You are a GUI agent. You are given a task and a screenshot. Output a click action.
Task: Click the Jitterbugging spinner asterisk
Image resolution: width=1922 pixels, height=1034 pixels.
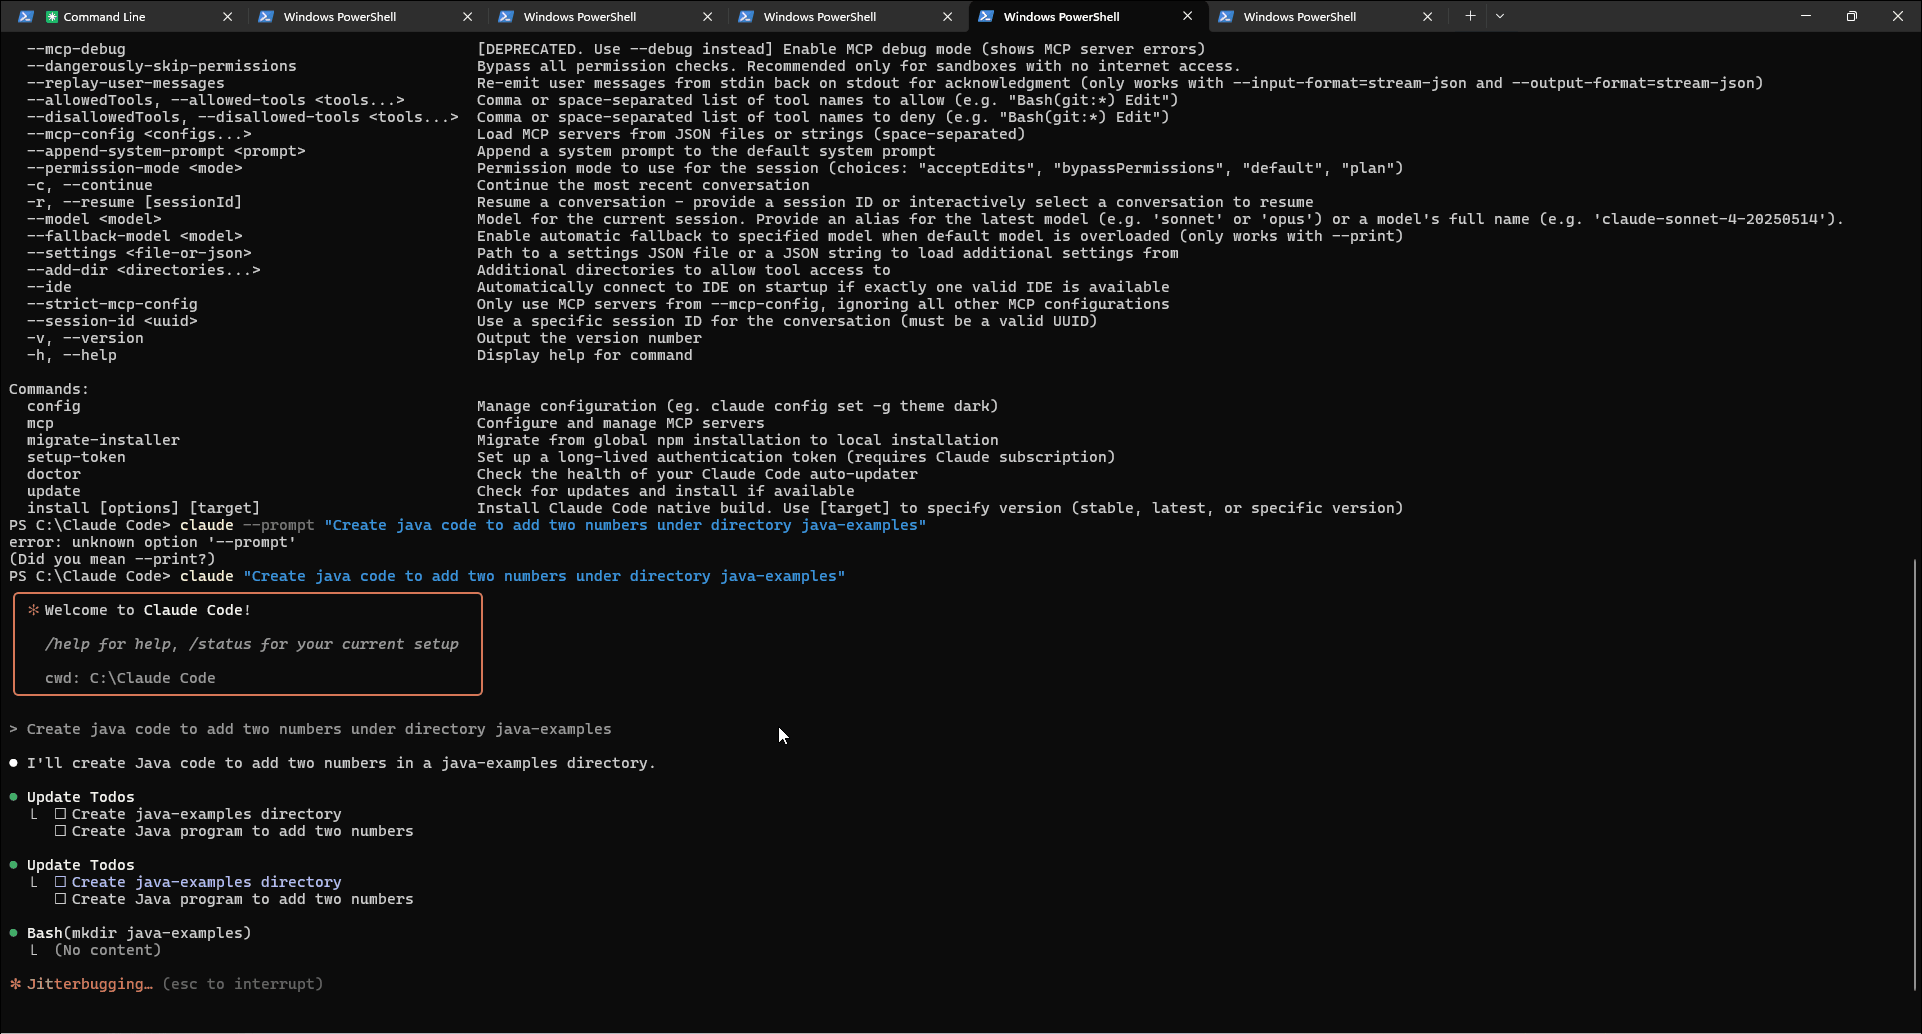pos(15,984)
